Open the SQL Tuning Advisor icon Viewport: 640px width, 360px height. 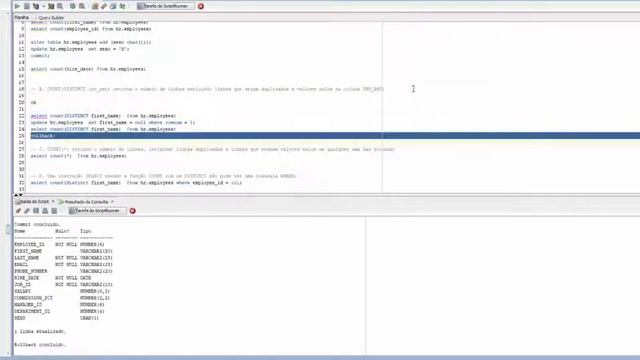(60, 6)
